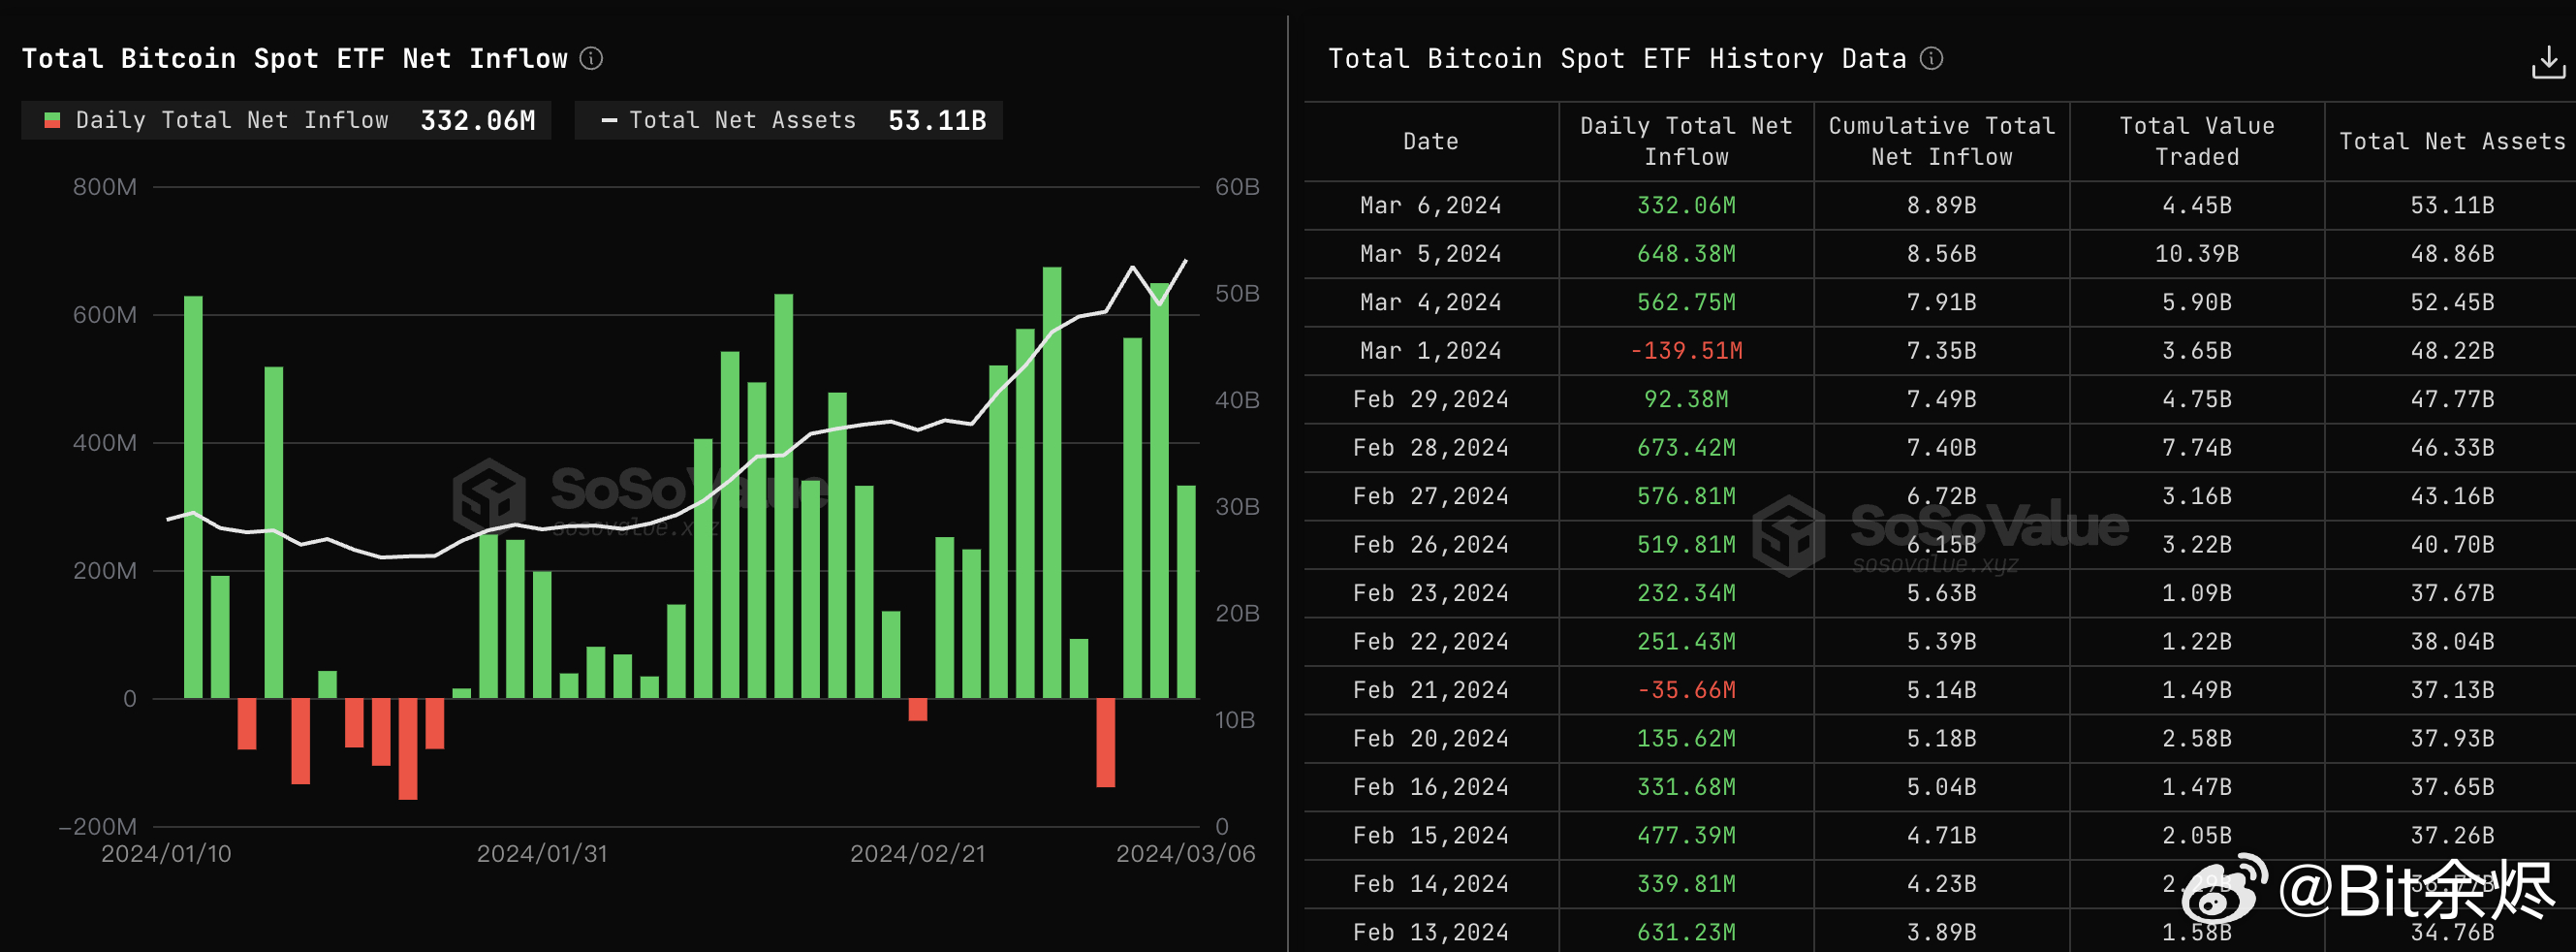Click the 92.38M inflow value

1686,400
